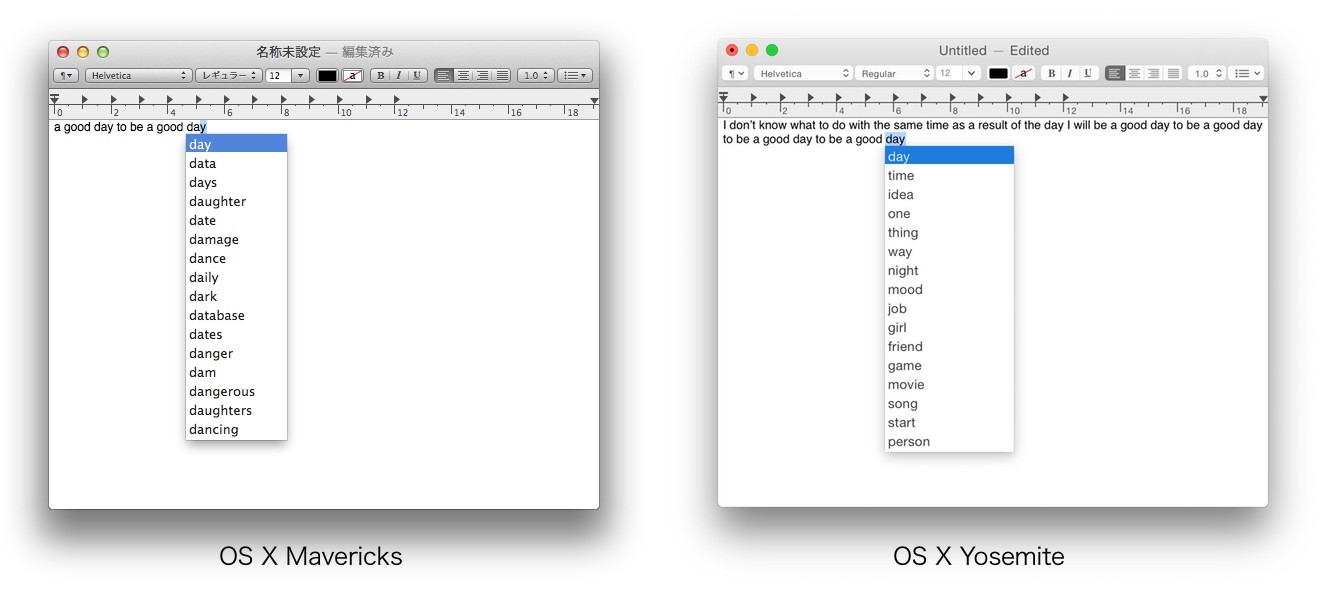Screen dimensions: 1324x590
Task: Justify text in Mavericks window
Action: click(x=502, y=76)
